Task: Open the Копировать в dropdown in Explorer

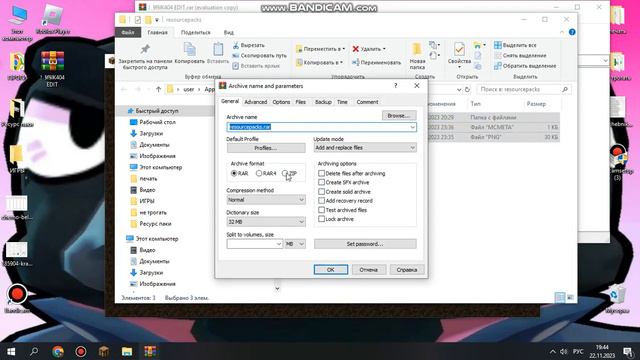Action: (x=320, y=62)
